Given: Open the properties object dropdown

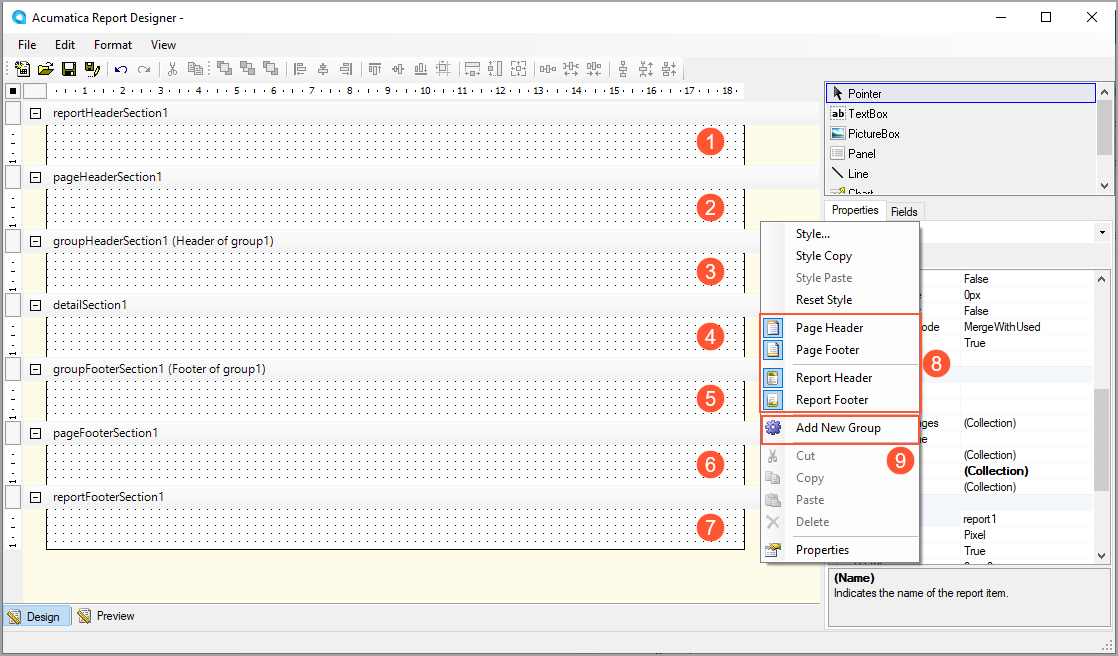Looking at the screenshot, I should point(1102,232).
